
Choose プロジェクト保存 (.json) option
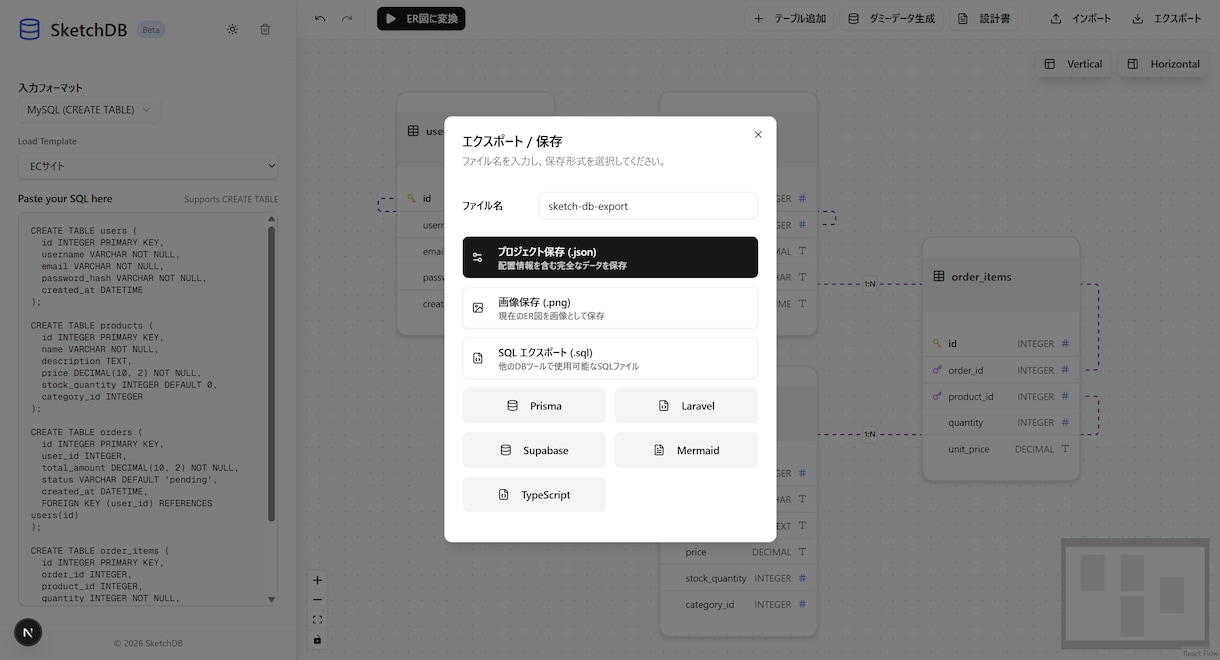pos(610,257)
